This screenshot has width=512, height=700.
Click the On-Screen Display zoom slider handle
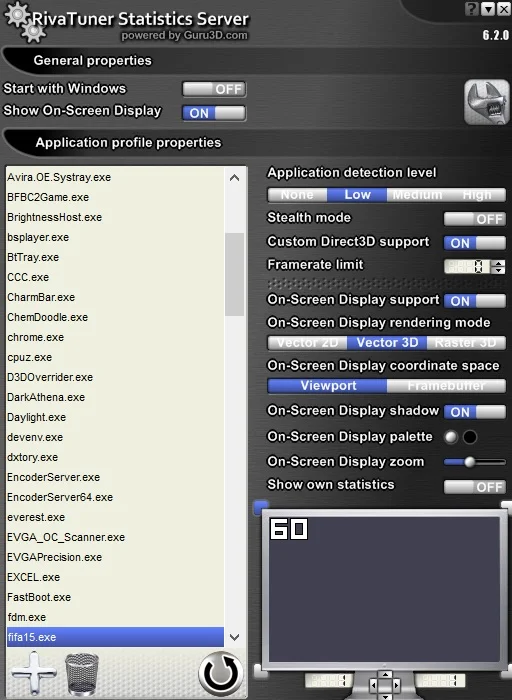tap(469, 462)
